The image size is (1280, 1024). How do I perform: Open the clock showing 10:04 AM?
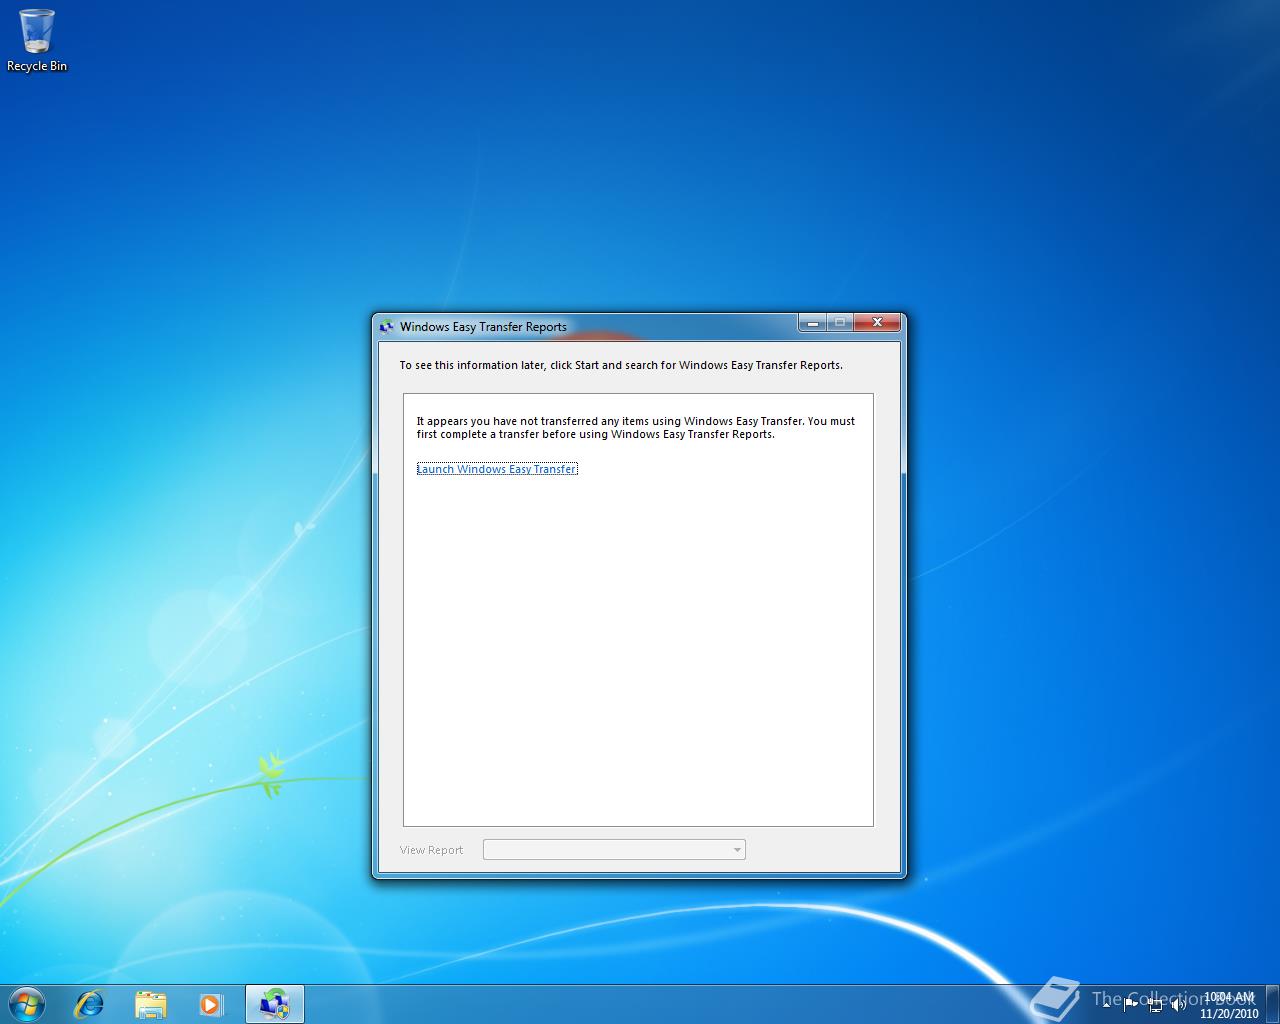click(x=1229, y=1004)
